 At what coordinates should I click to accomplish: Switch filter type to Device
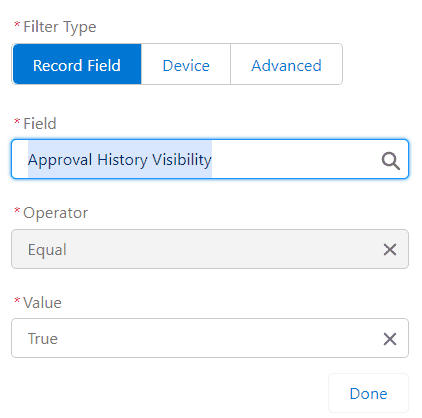coord(186,64)
